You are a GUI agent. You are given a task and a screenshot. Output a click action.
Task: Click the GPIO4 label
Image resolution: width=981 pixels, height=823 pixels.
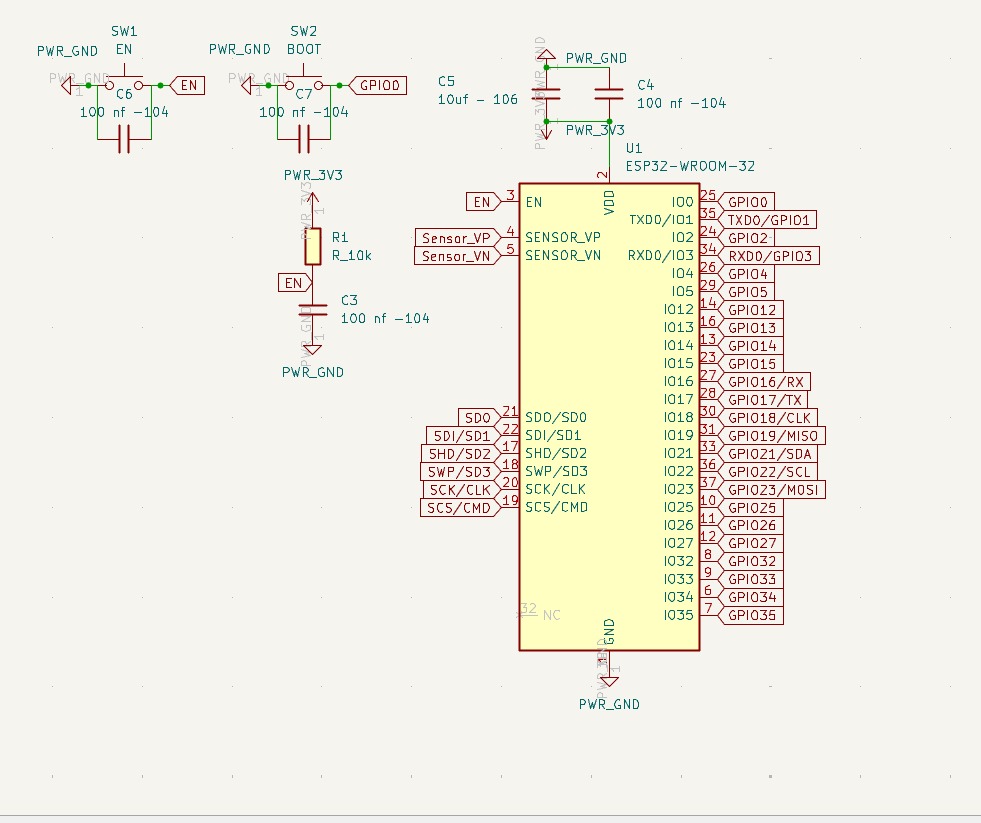746,274
